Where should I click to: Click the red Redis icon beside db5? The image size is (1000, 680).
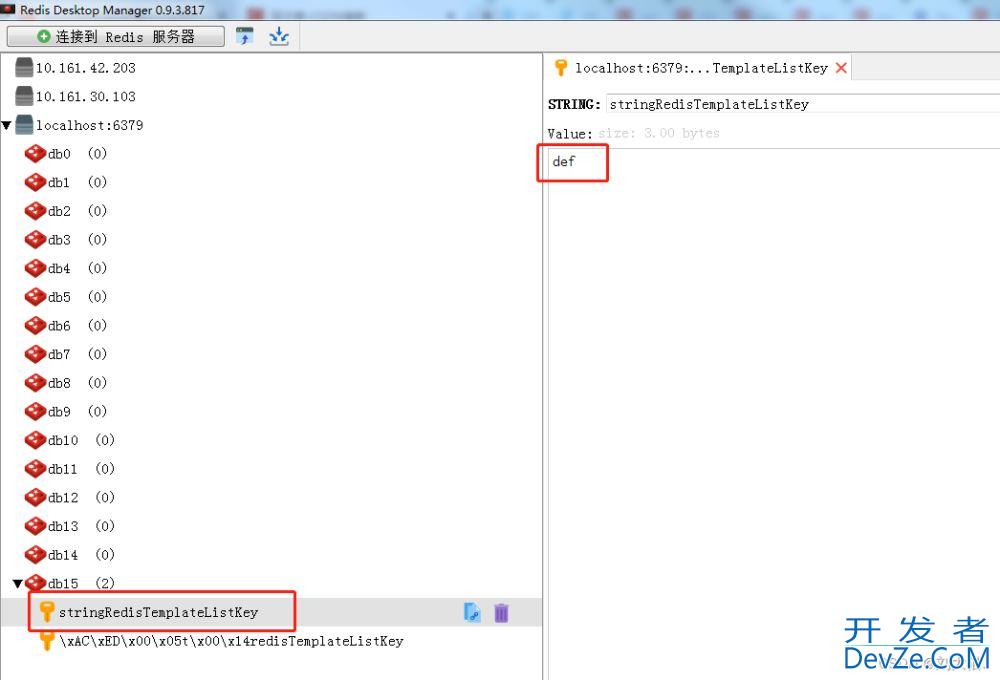point(35,297)
